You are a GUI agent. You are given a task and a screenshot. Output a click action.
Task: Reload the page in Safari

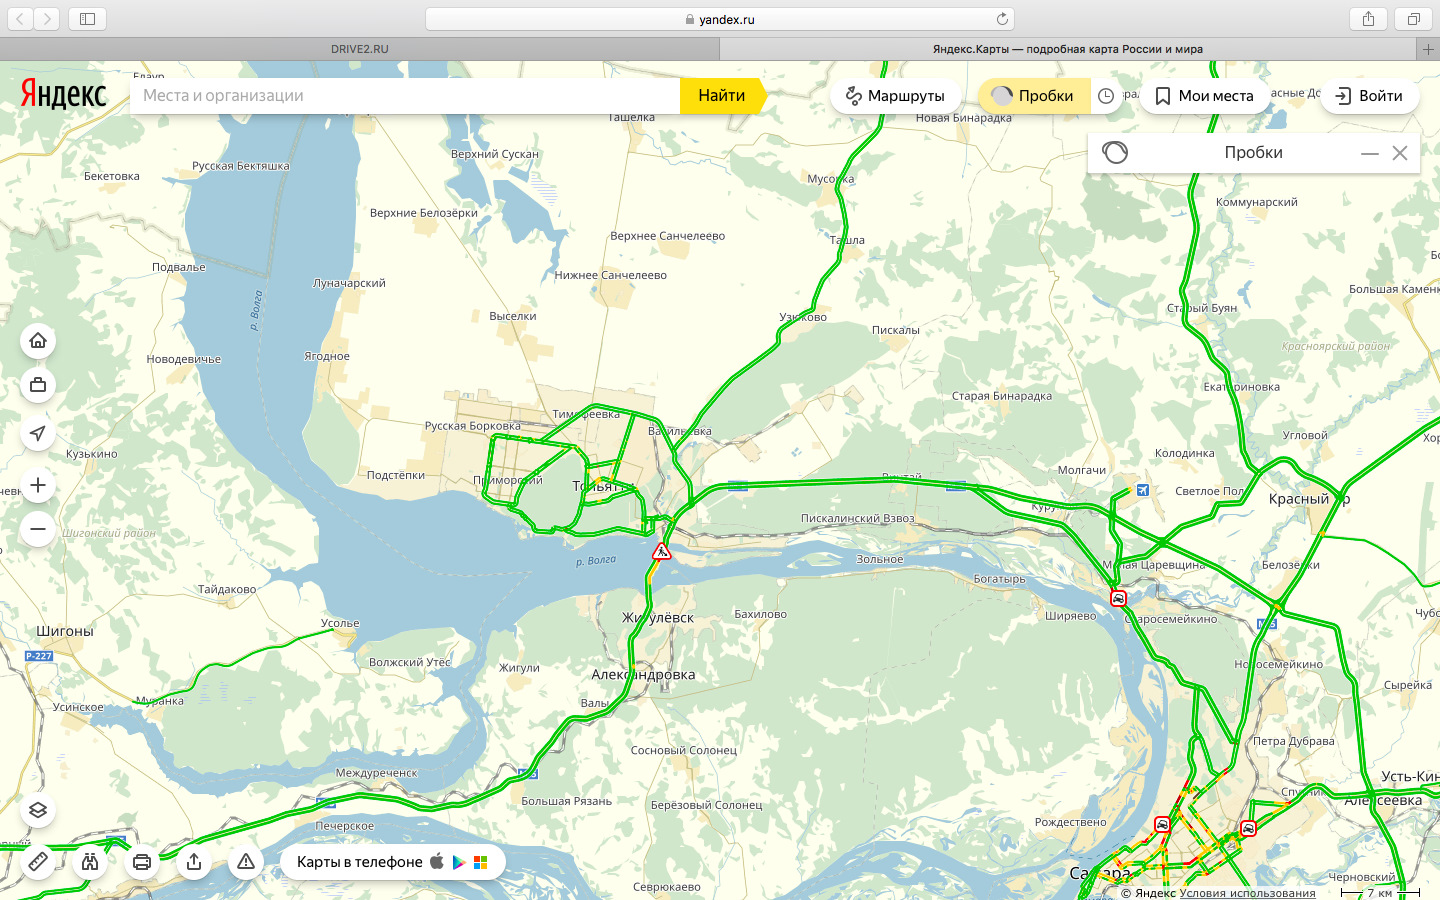coord(1002,19)
